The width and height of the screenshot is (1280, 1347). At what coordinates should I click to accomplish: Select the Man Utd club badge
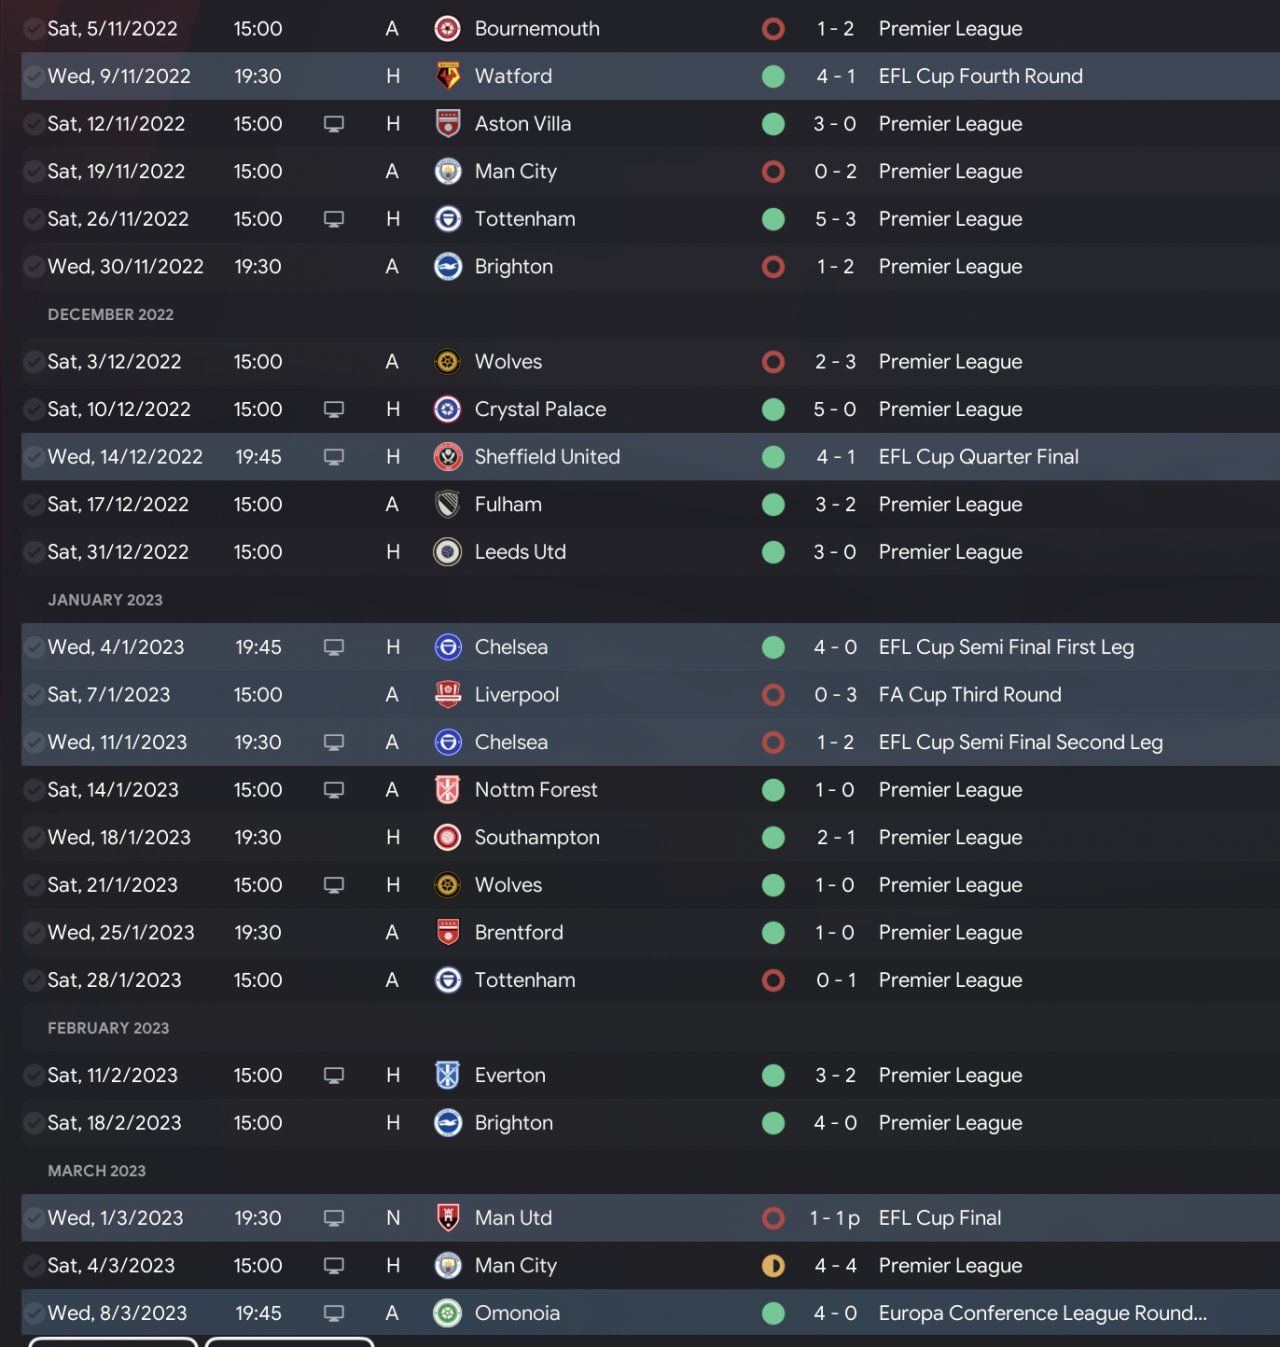447,1218
